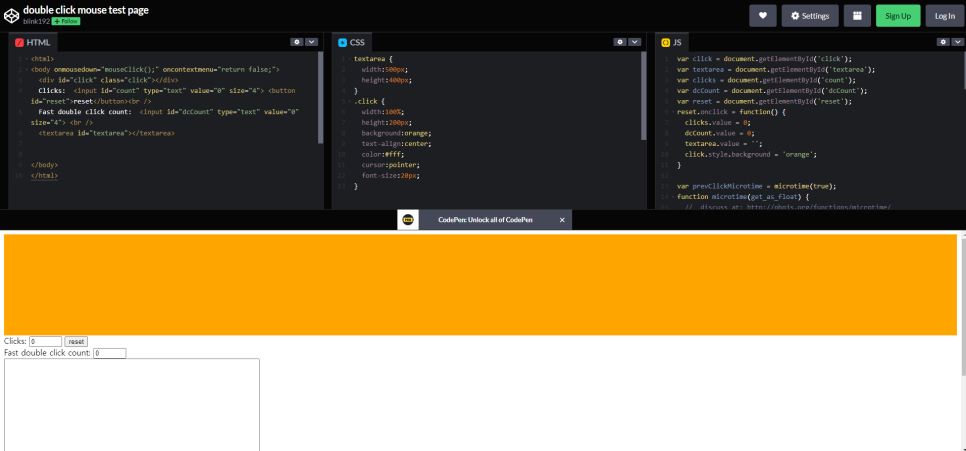Click the Fast double click count field

click(x=110, y=354)
